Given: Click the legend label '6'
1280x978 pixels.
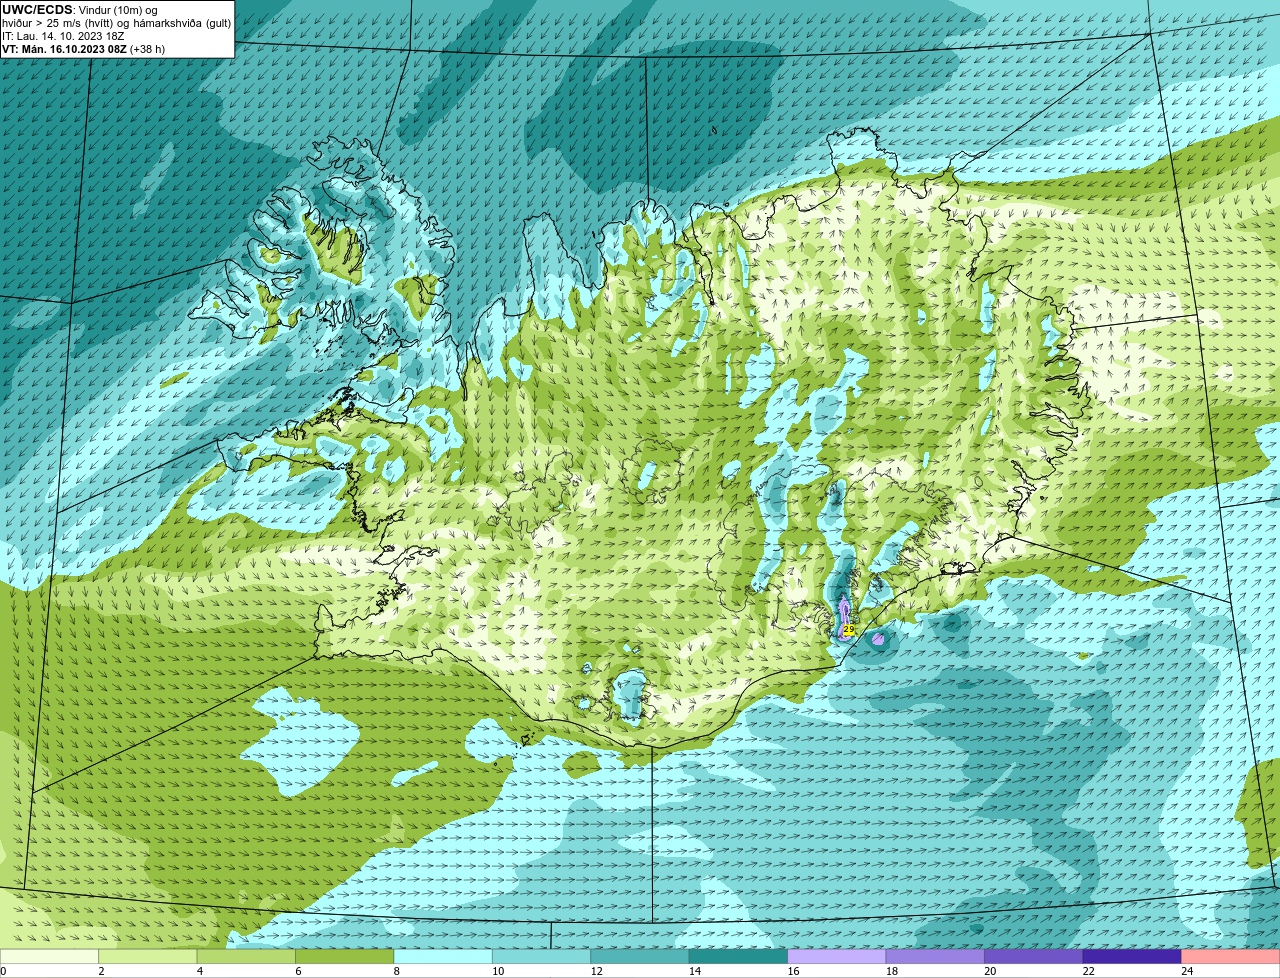Looking at the screenshot, I should point(297,971).
